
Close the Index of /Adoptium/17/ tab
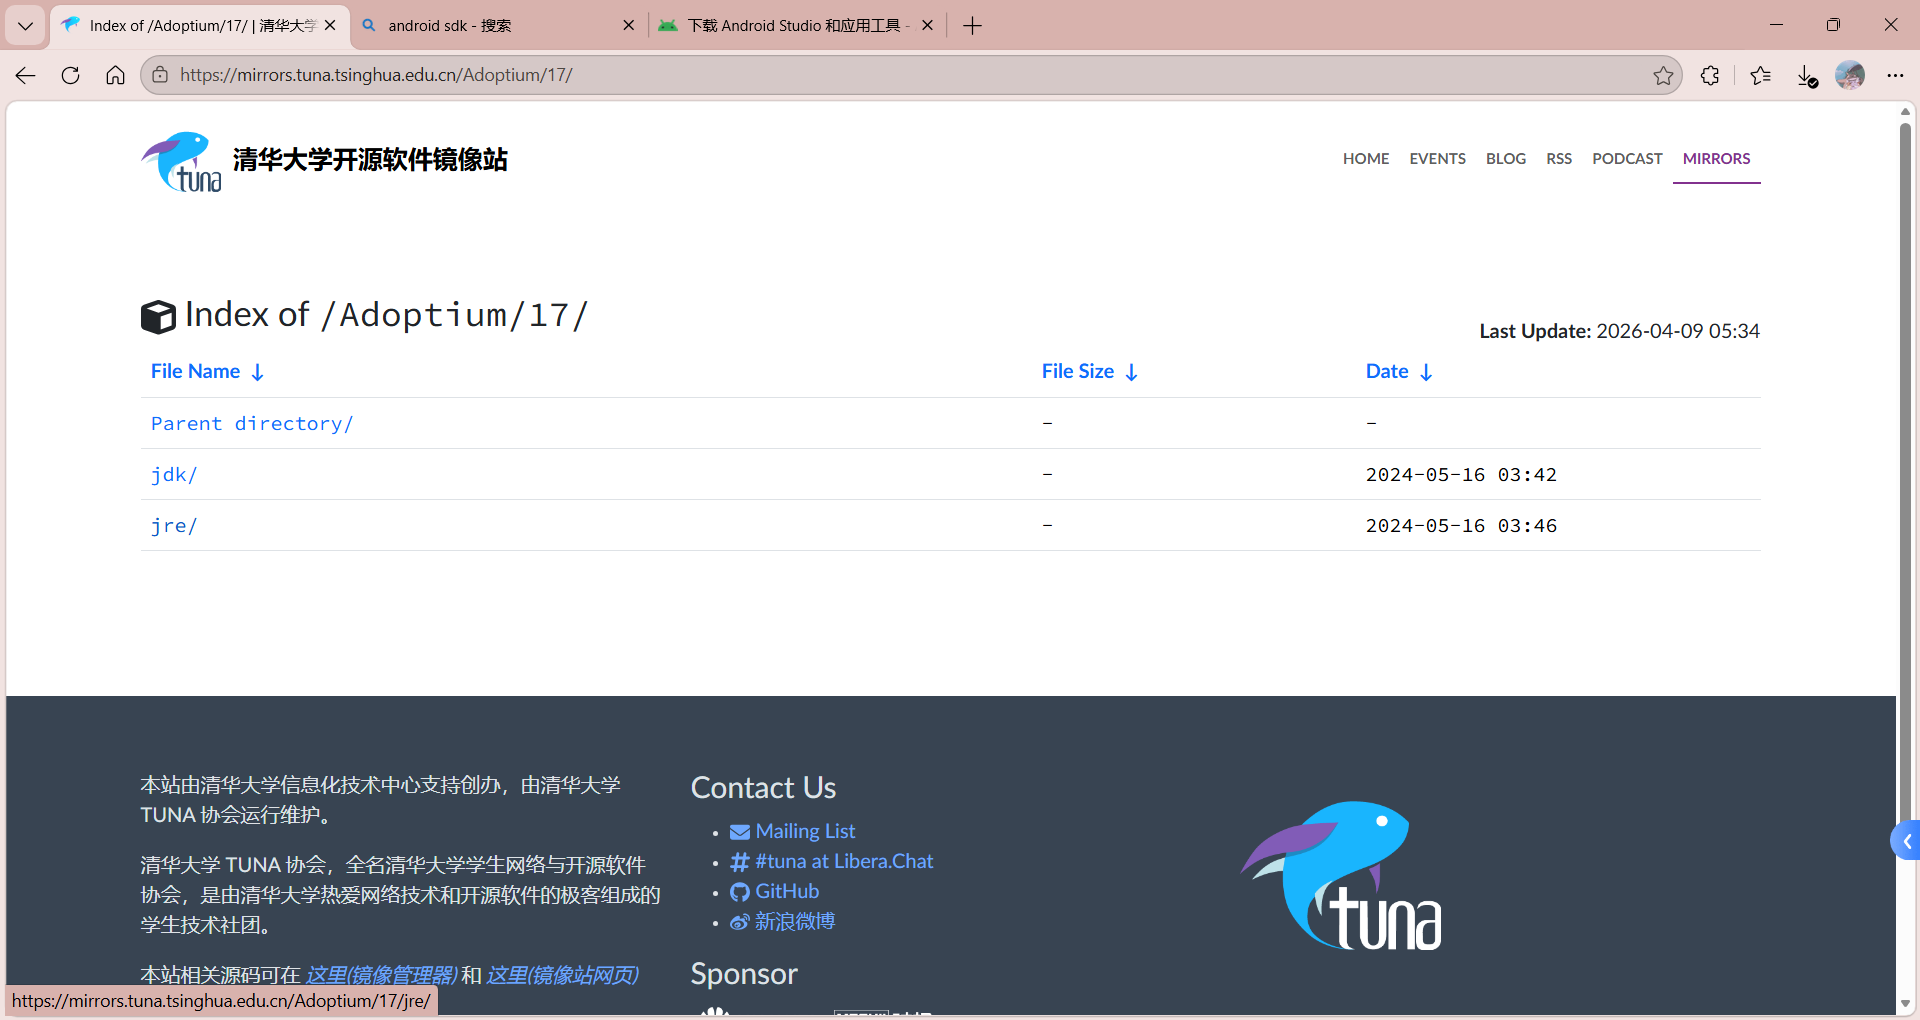[x=330, y=26]
